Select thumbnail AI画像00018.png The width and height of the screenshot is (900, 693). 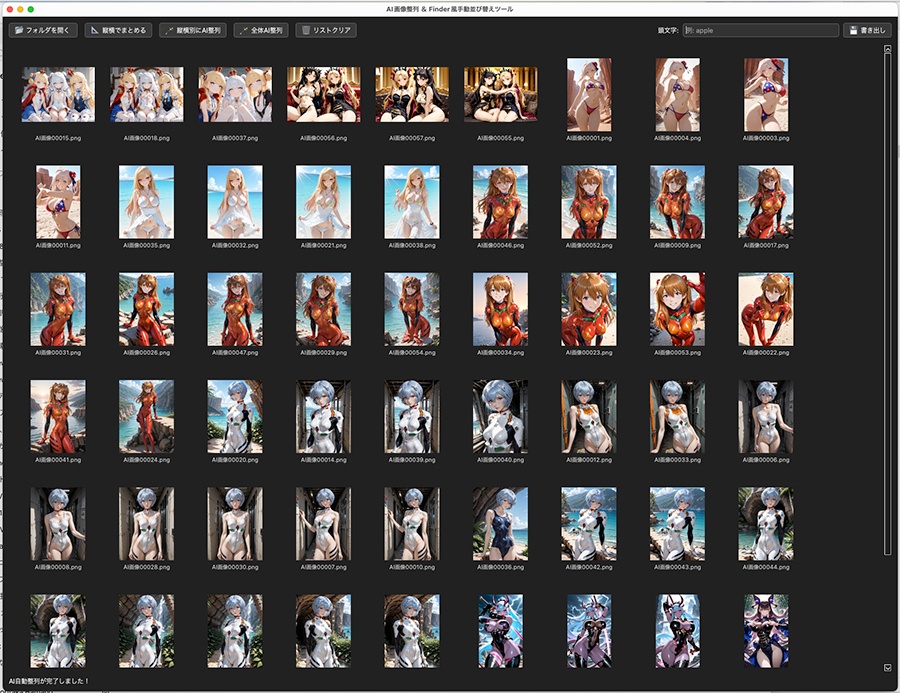(146, 95)
